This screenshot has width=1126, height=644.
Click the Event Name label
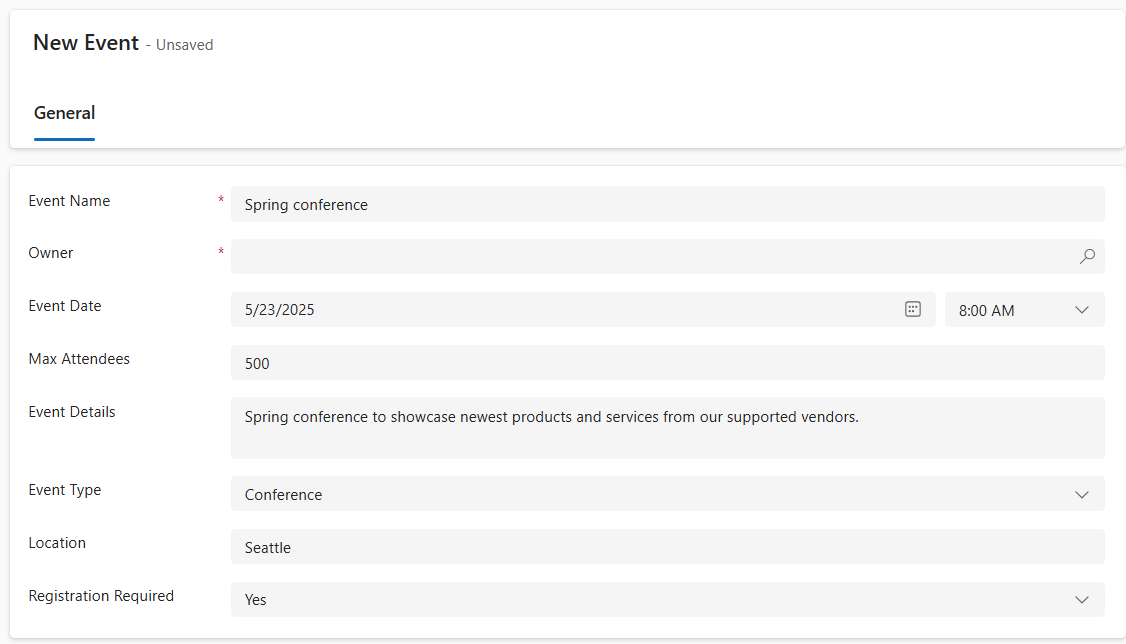click(x=69, y=201)
